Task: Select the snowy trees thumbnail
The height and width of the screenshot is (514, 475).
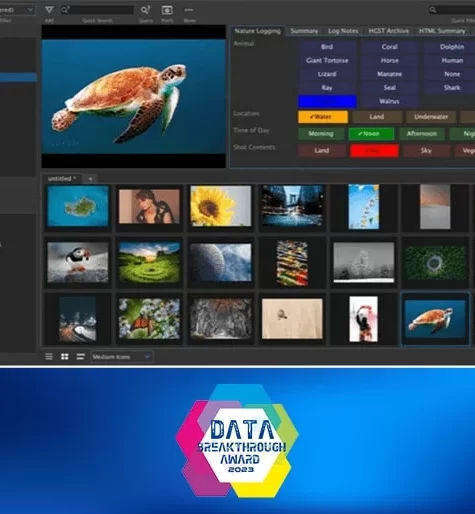Action: pos(364,263)
